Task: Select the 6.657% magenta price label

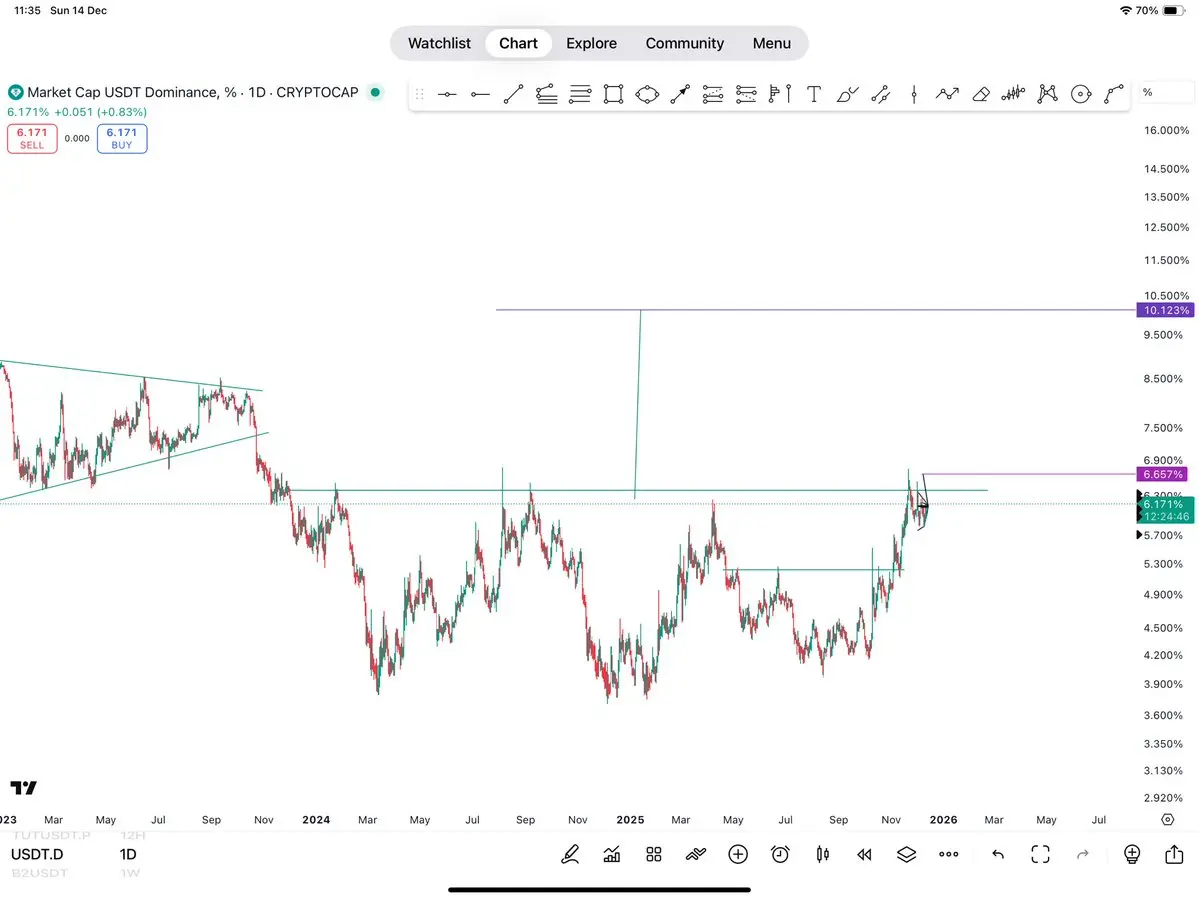Action: 1163,475
